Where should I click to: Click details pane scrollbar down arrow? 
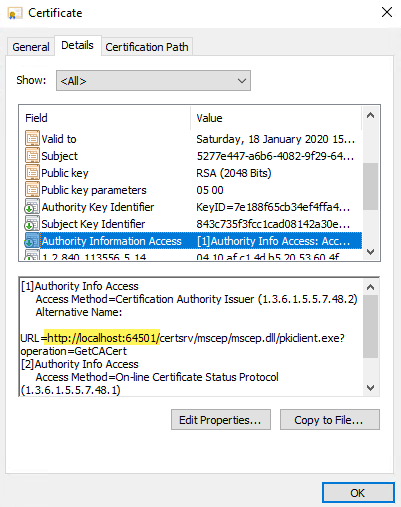pos(370,388)
